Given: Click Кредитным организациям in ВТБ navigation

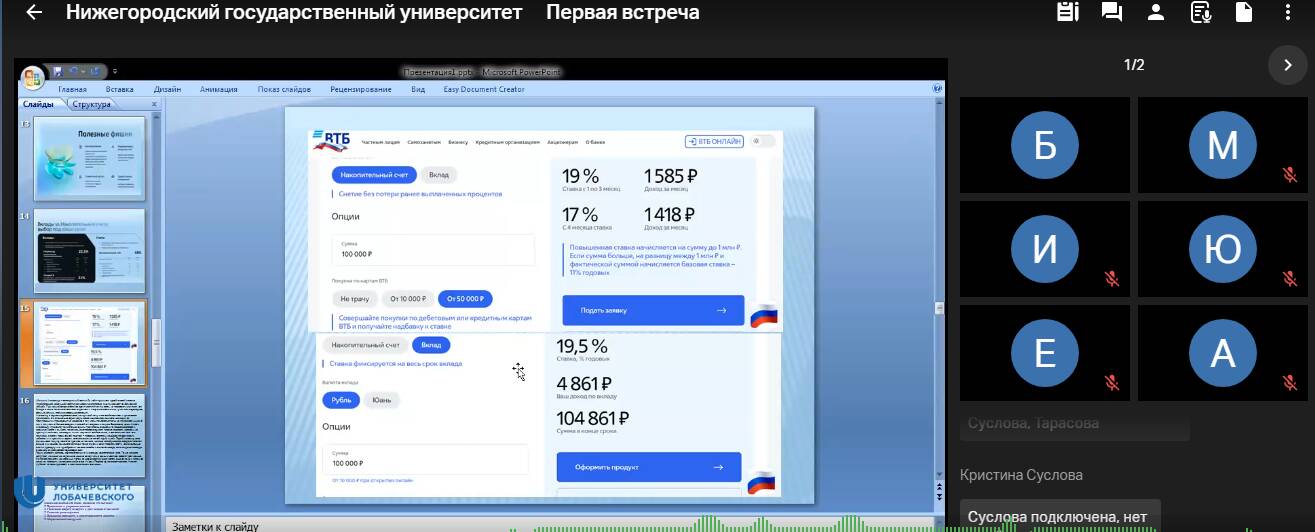Looking at the screenshot, I should 508,142.
